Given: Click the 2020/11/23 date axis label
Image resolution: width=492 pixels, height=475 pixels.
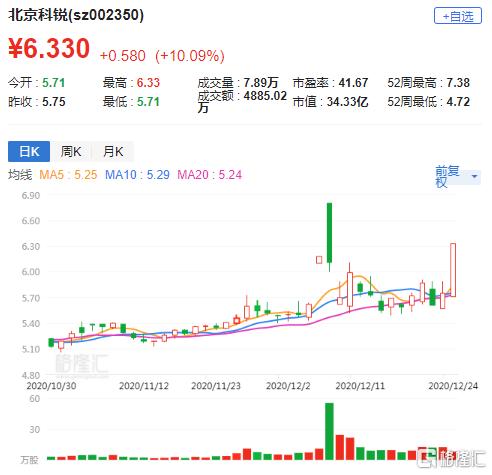Looking at the screenshot, I should coord(216,386).
